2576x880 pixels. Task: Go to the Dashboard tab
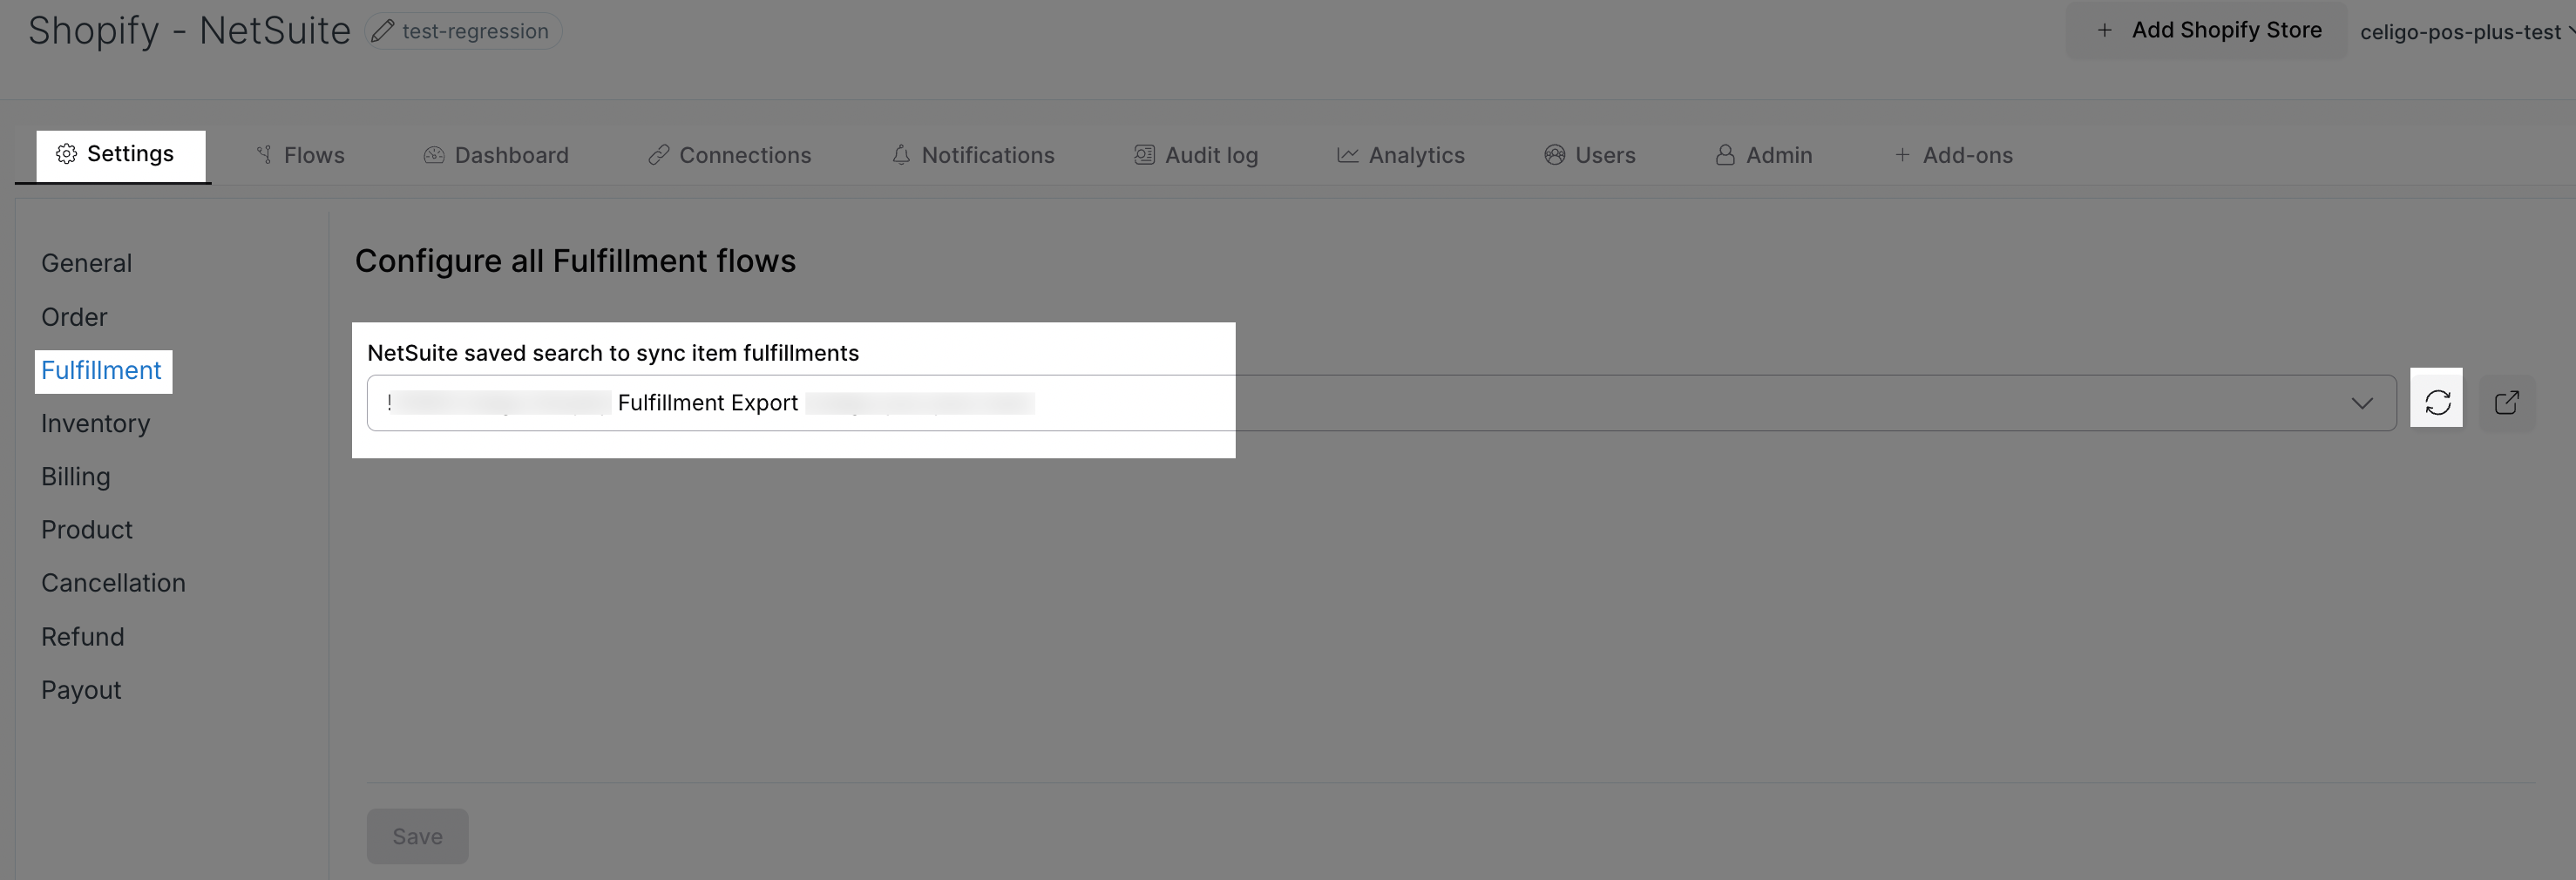[496, 155]
